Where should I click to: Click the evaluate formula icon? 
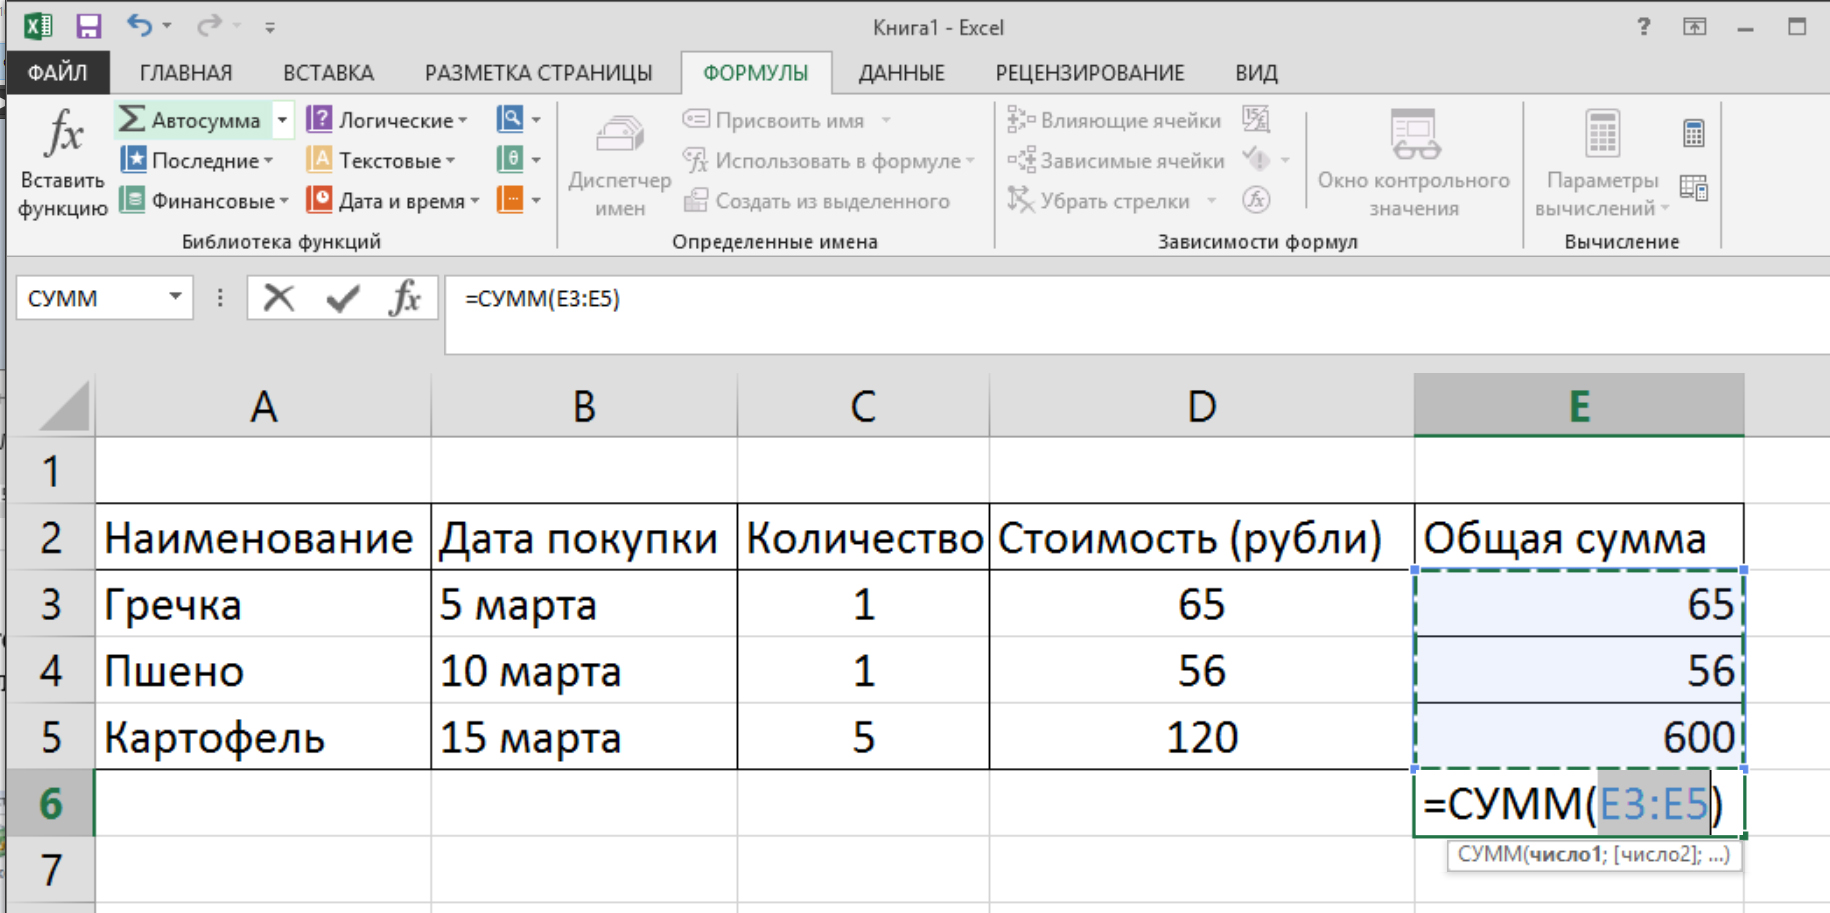[x=1256, y=201]
